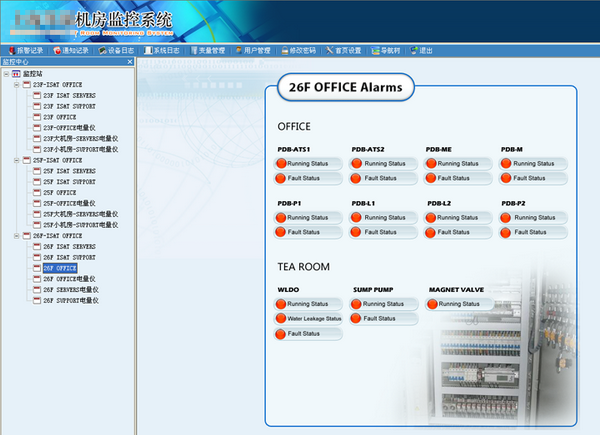
Task: Select 23F ISAT SERVERS in tree
Action: (69, 95)
